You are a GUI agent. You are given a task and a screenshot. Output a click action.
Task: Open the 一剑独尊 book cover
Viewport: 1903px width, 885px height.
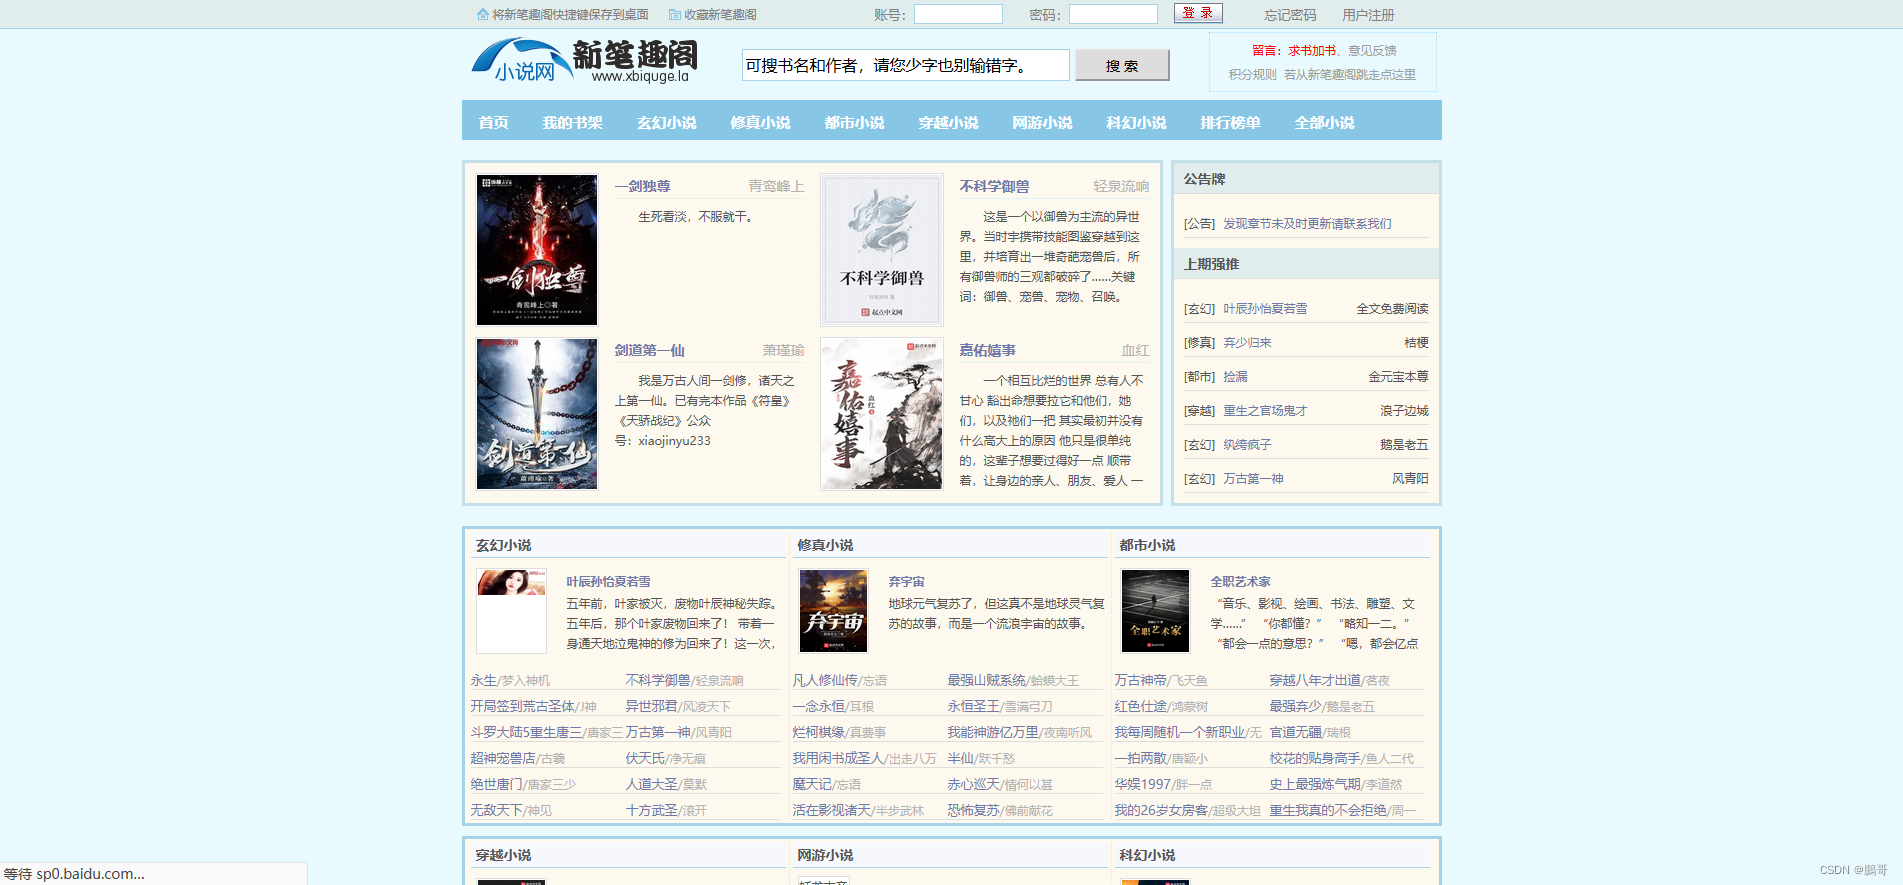(x=537, y=250)
